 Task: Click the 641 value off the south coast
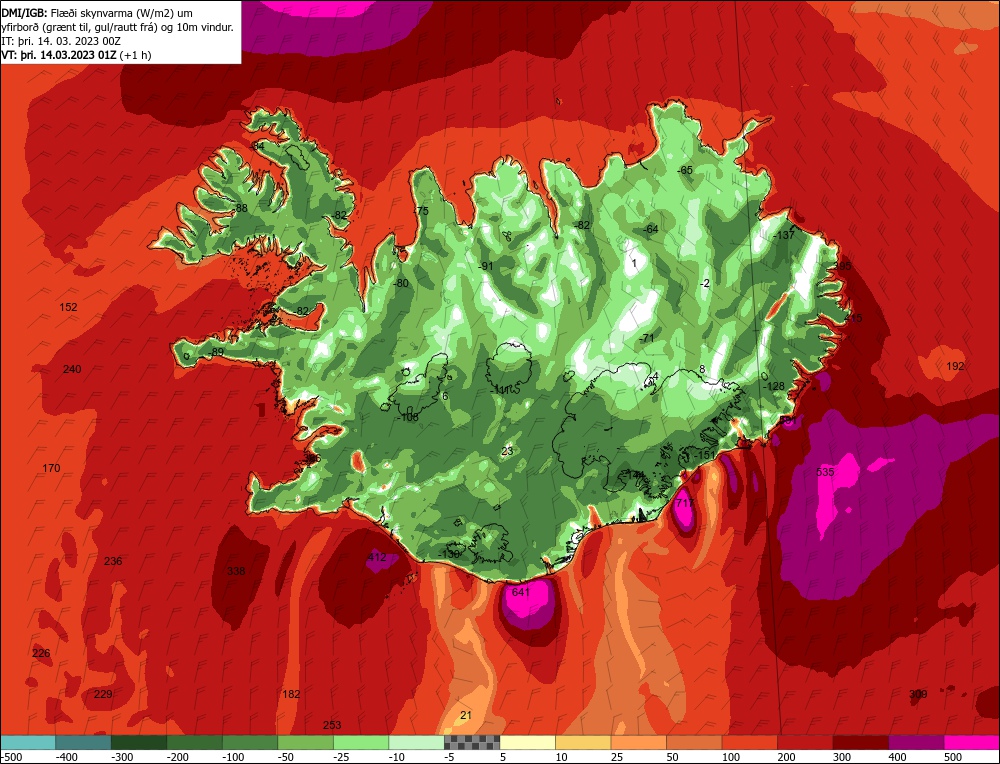pos(521,592)
